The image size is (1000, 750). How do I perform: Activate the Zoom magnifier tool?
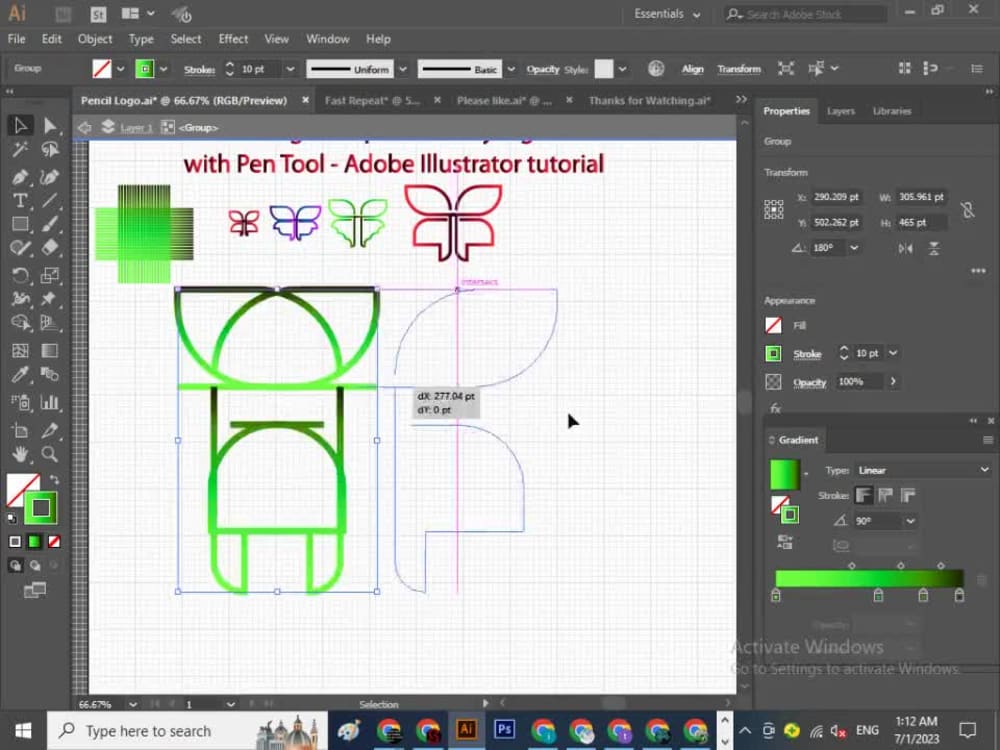coord(49,453)
